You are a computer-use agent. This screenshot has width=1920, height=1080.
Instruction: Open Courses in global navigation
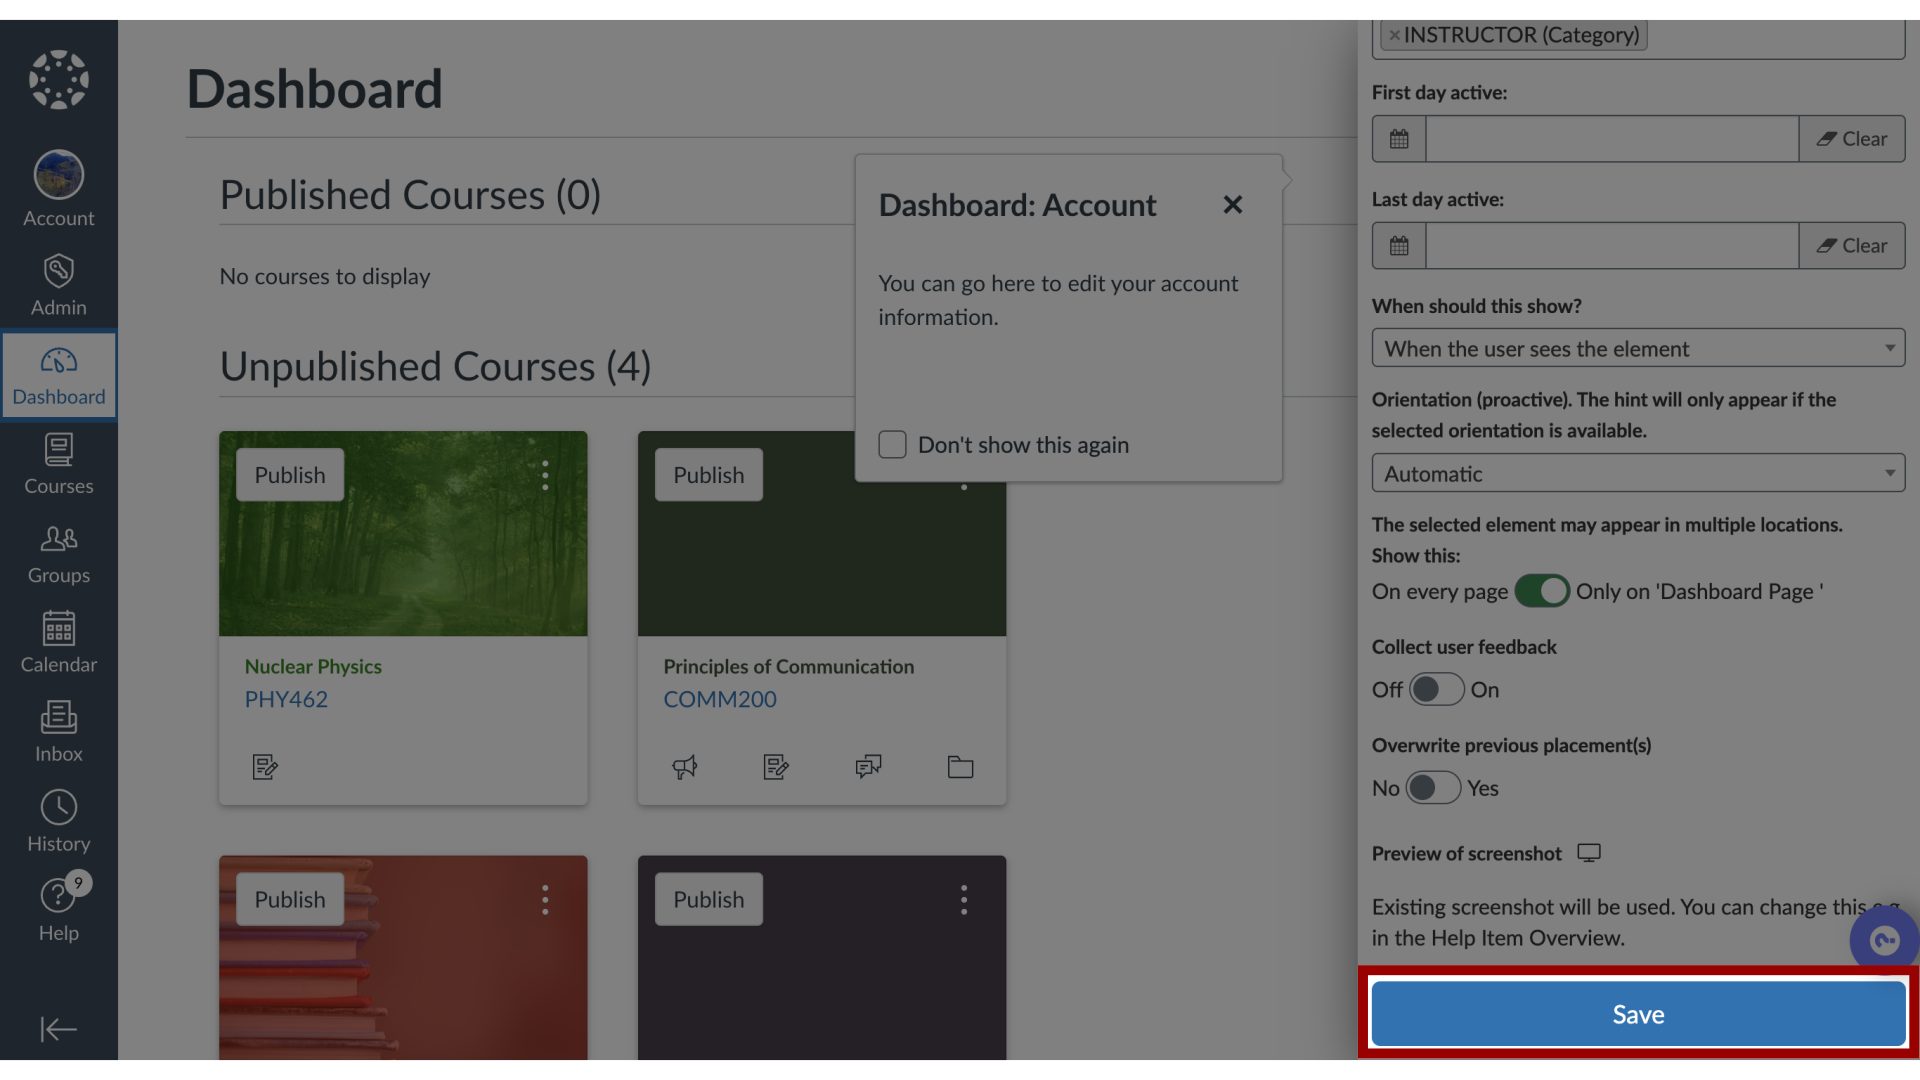point(59,465)
